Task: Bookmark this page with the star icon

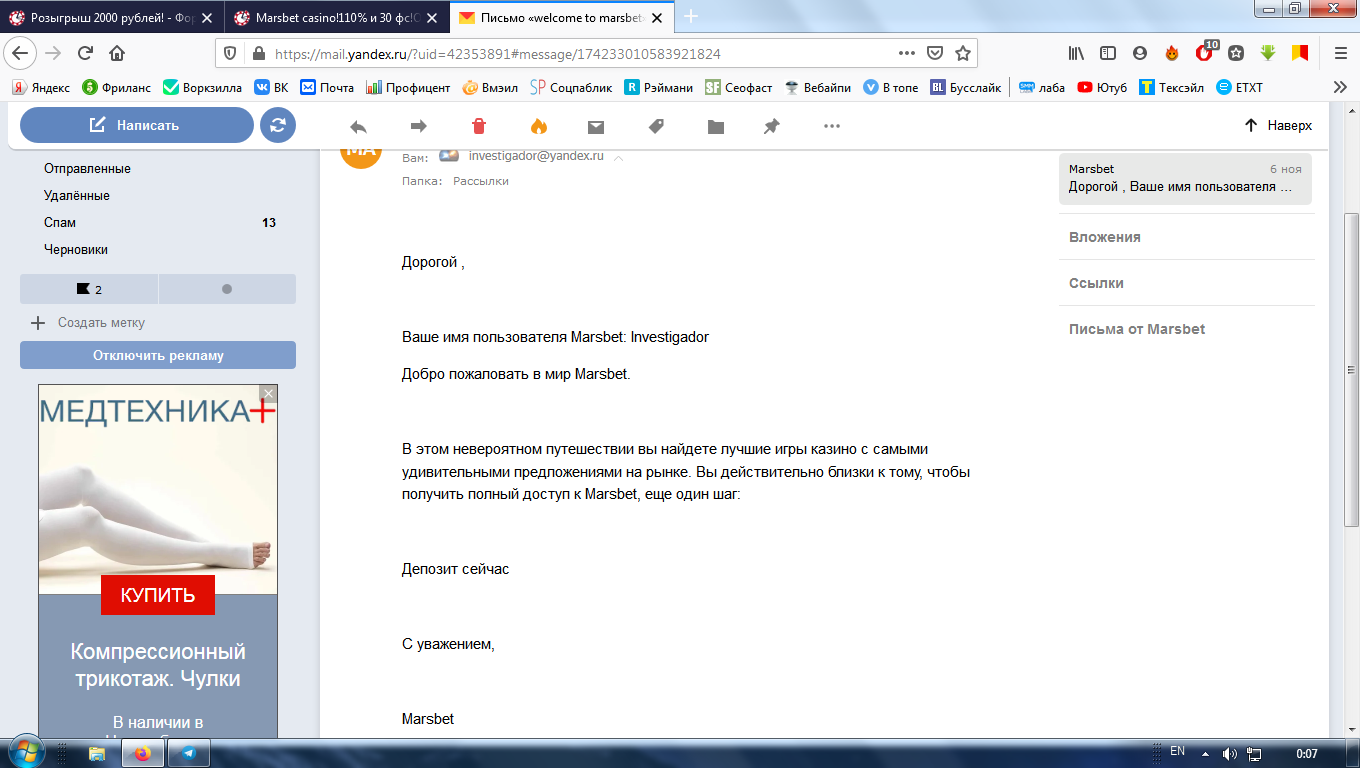Action: 963,54
